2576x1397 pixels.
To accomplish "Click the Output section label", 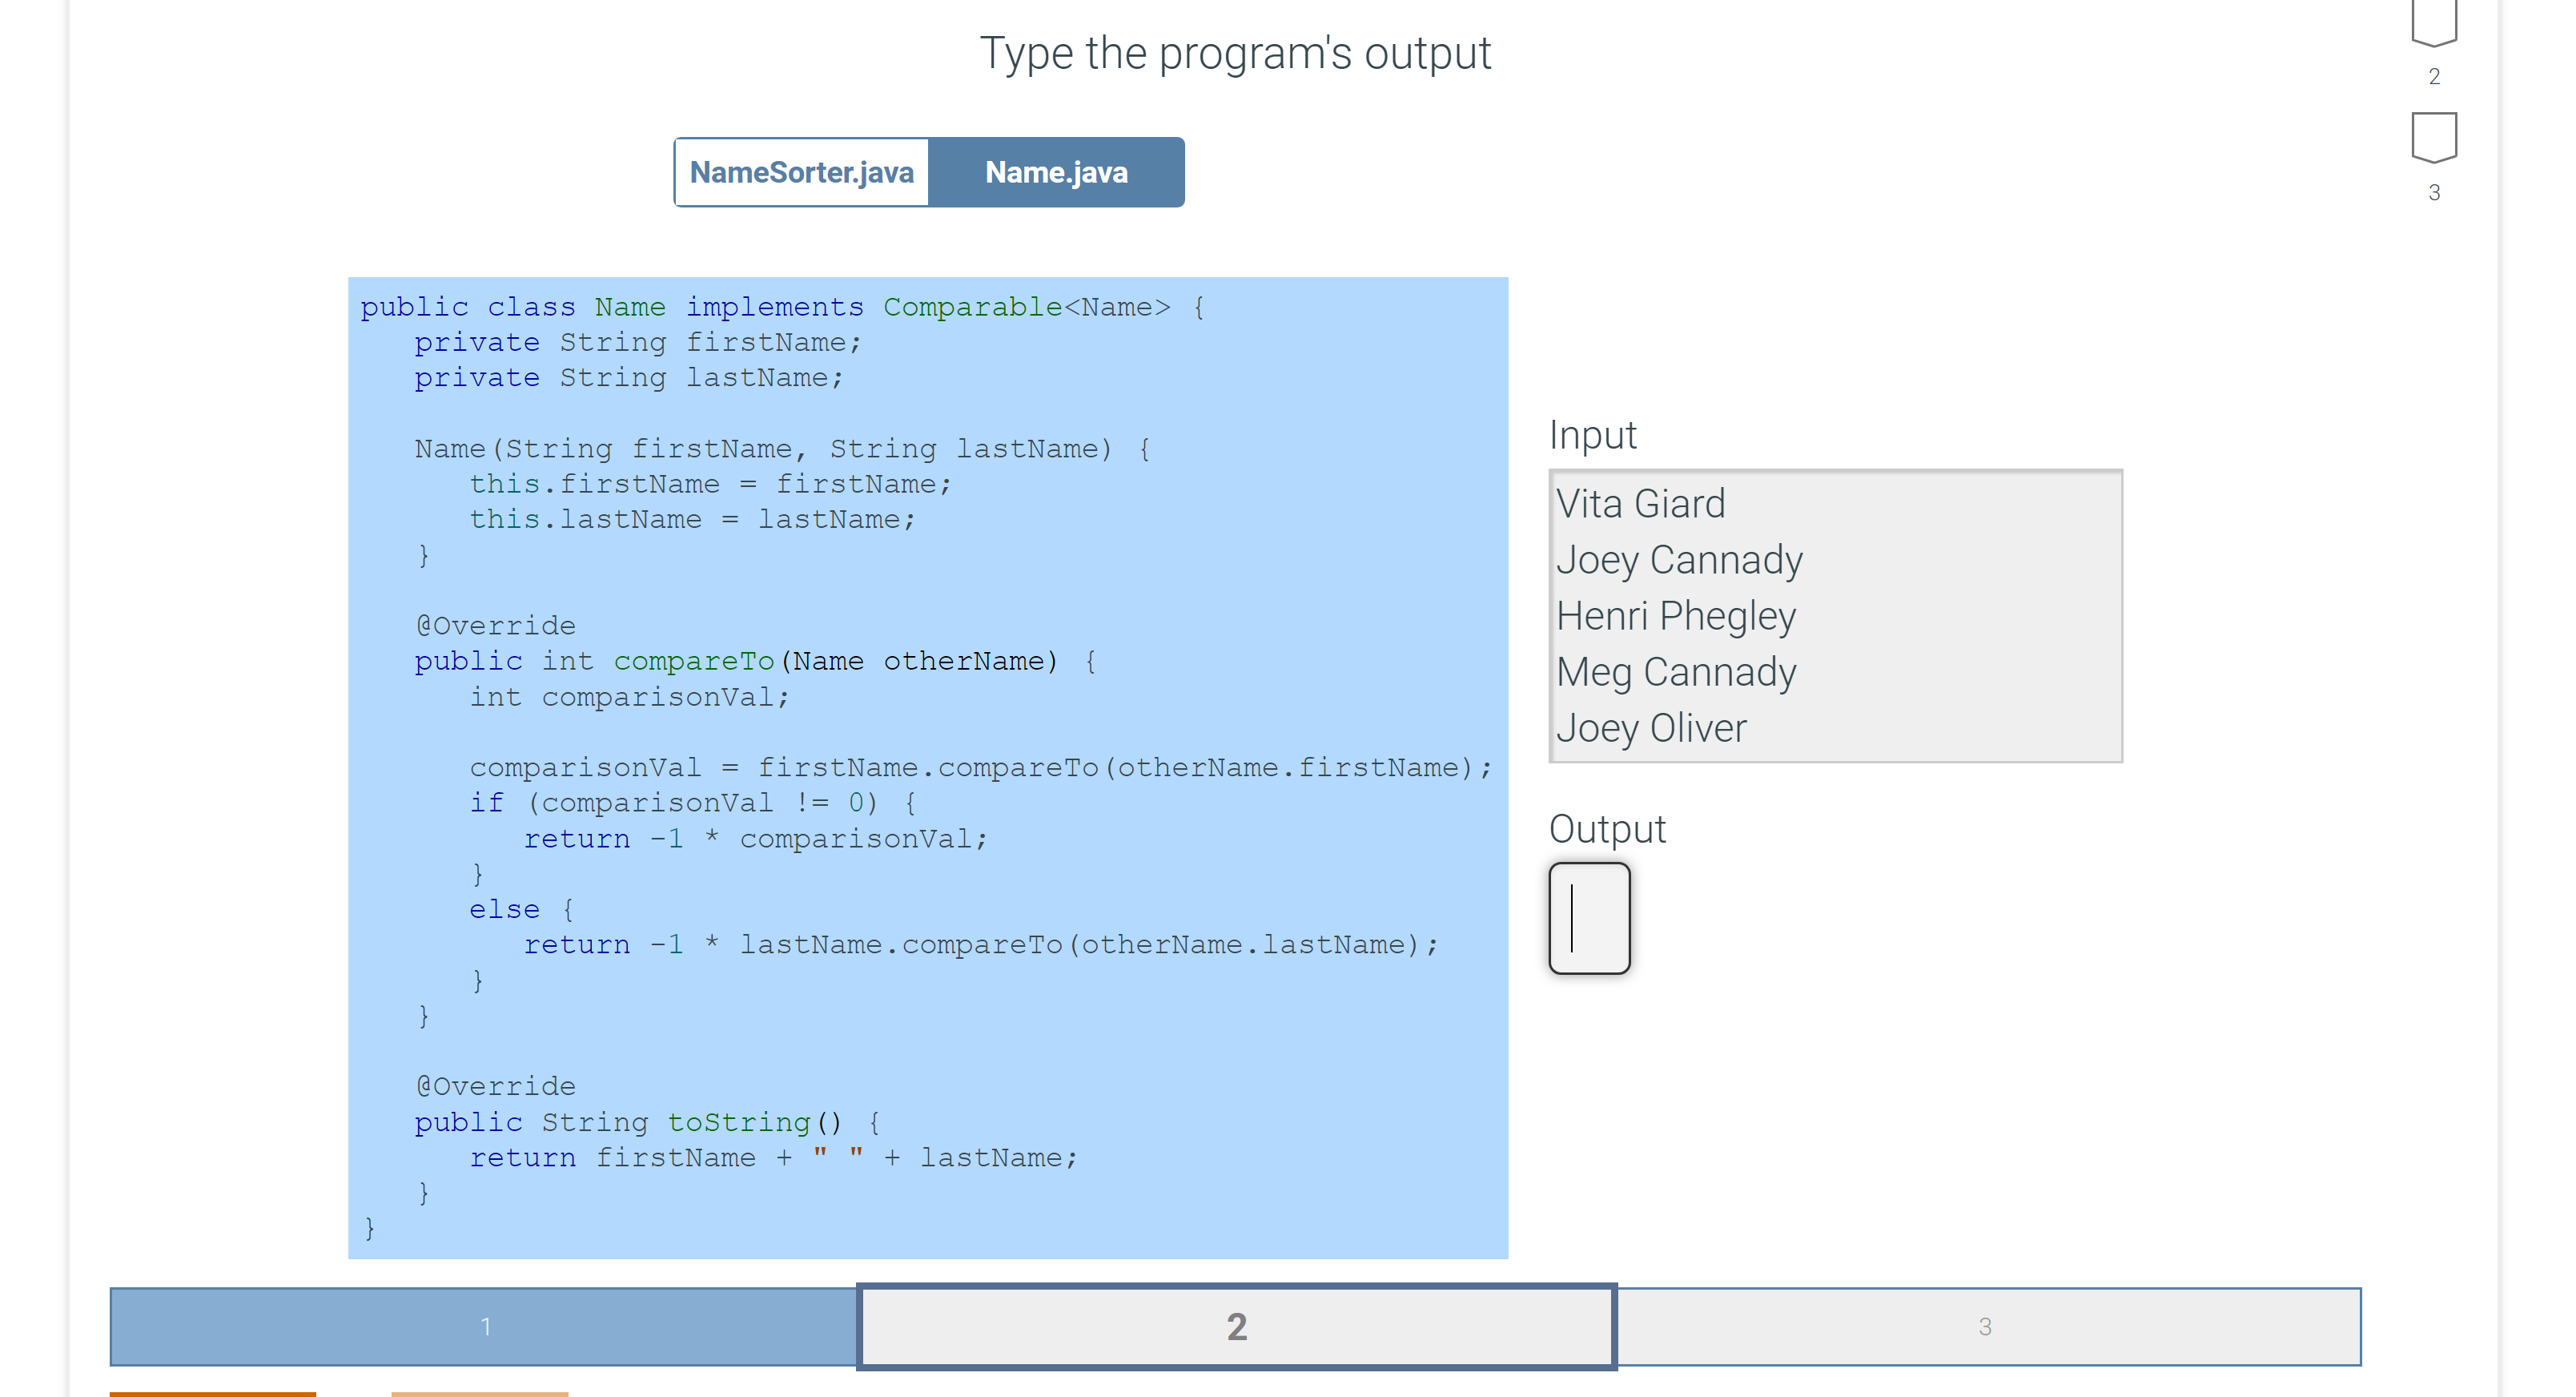I will coord(1607,828).
